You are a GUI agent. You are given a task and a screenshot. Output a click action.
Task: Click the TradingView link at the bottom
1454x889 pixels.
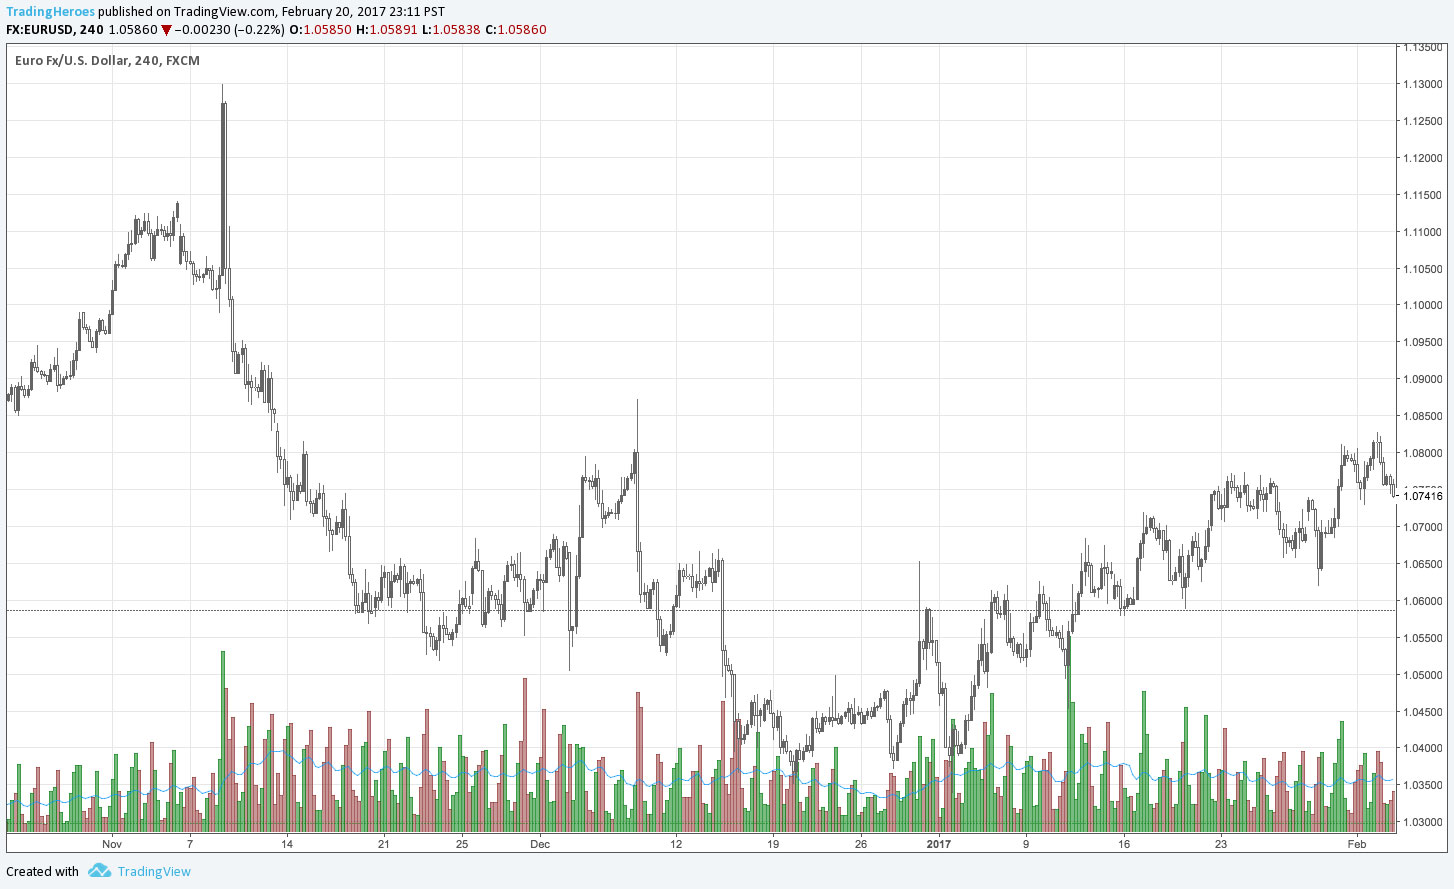154,871
